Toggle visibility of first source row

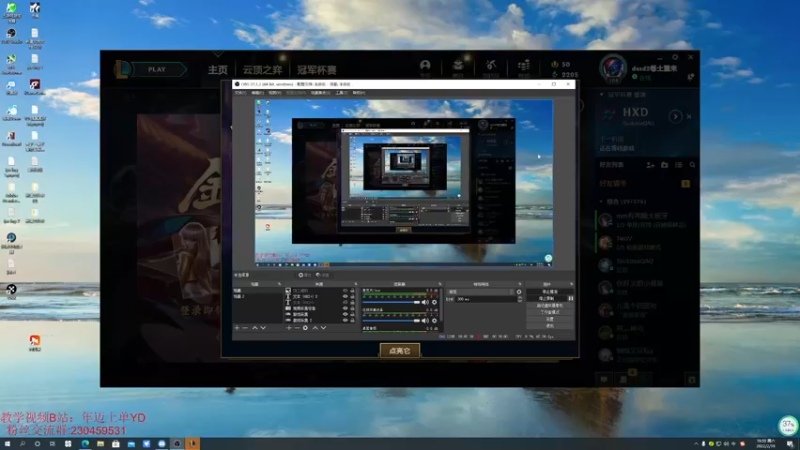pyautogui.click(x=345, y=291)
